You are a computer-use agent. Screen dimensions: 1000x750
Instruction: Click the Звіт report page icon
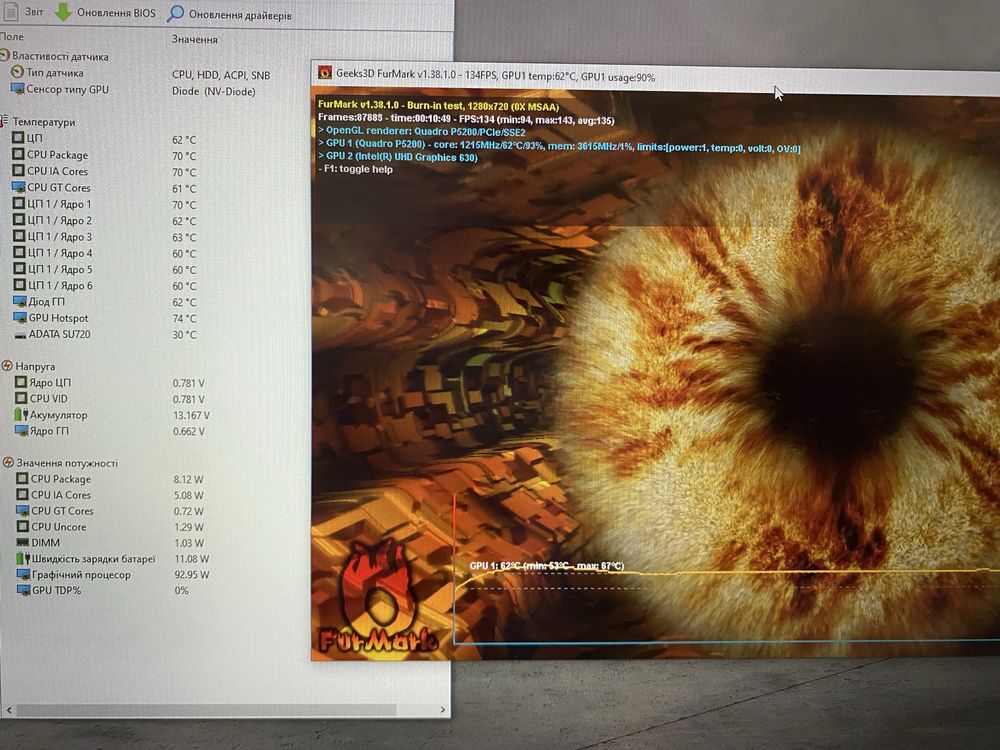pos(10,12)
